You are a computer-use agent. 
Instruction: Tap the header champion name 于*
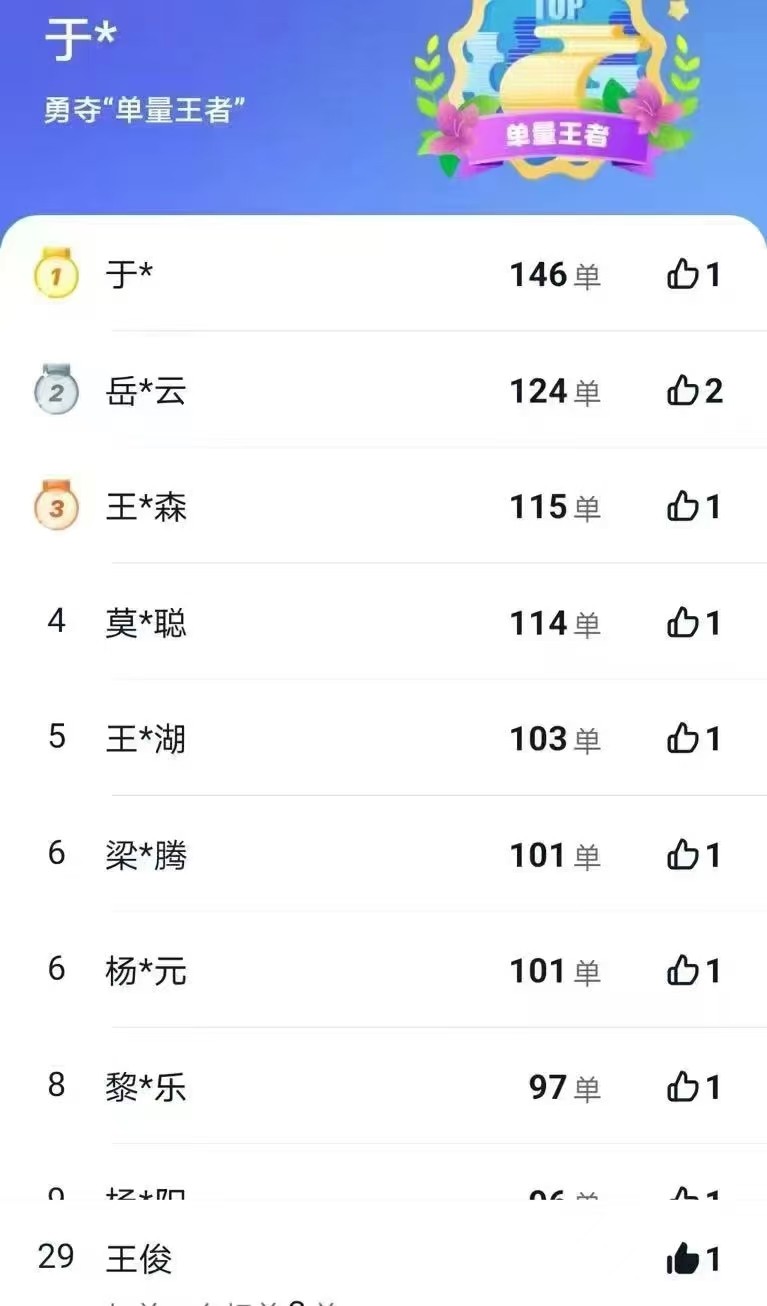(80, 40)
